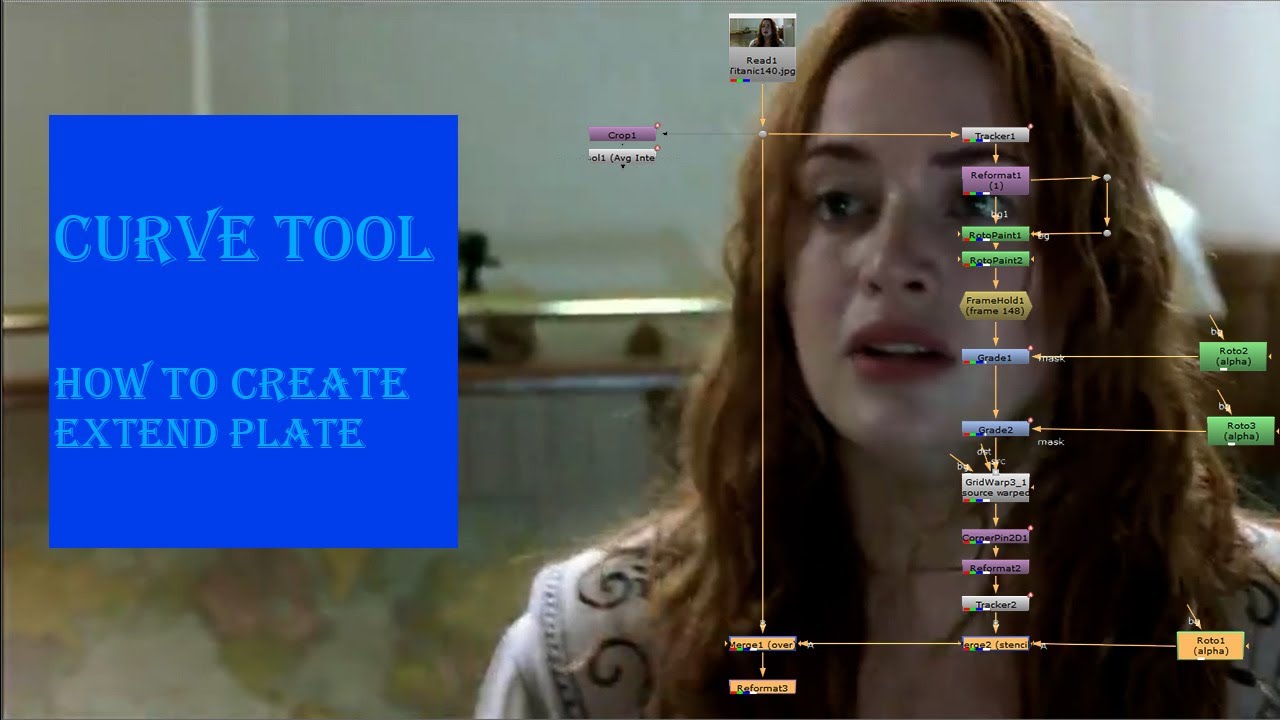Viewport: 1280px width, 720px height.
Task: Select the RotoPaint1 node
Action: pos(995,235)
